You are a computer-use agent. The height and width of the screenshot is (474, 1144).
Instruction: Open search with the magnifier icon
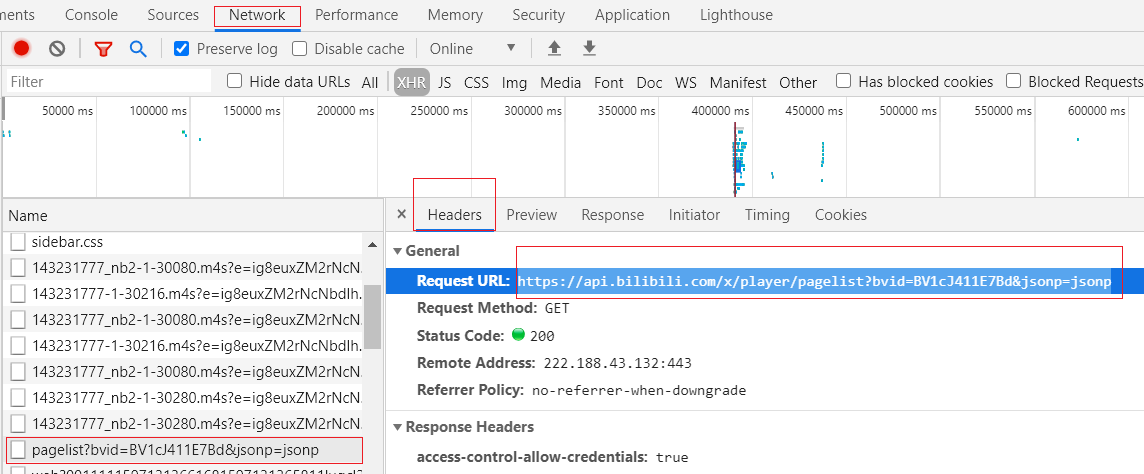pos(138,48)
